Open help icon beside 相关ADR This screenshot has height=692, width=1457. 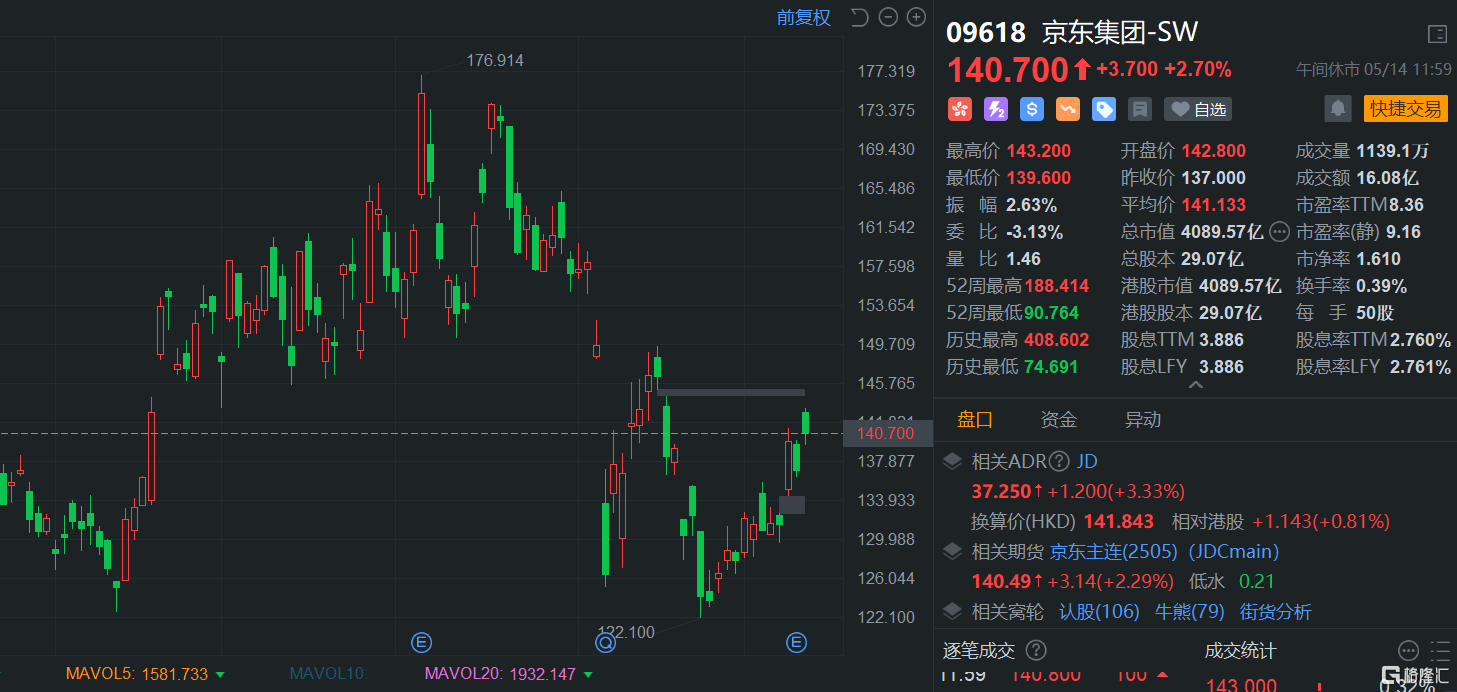[x=1058, y=462]
